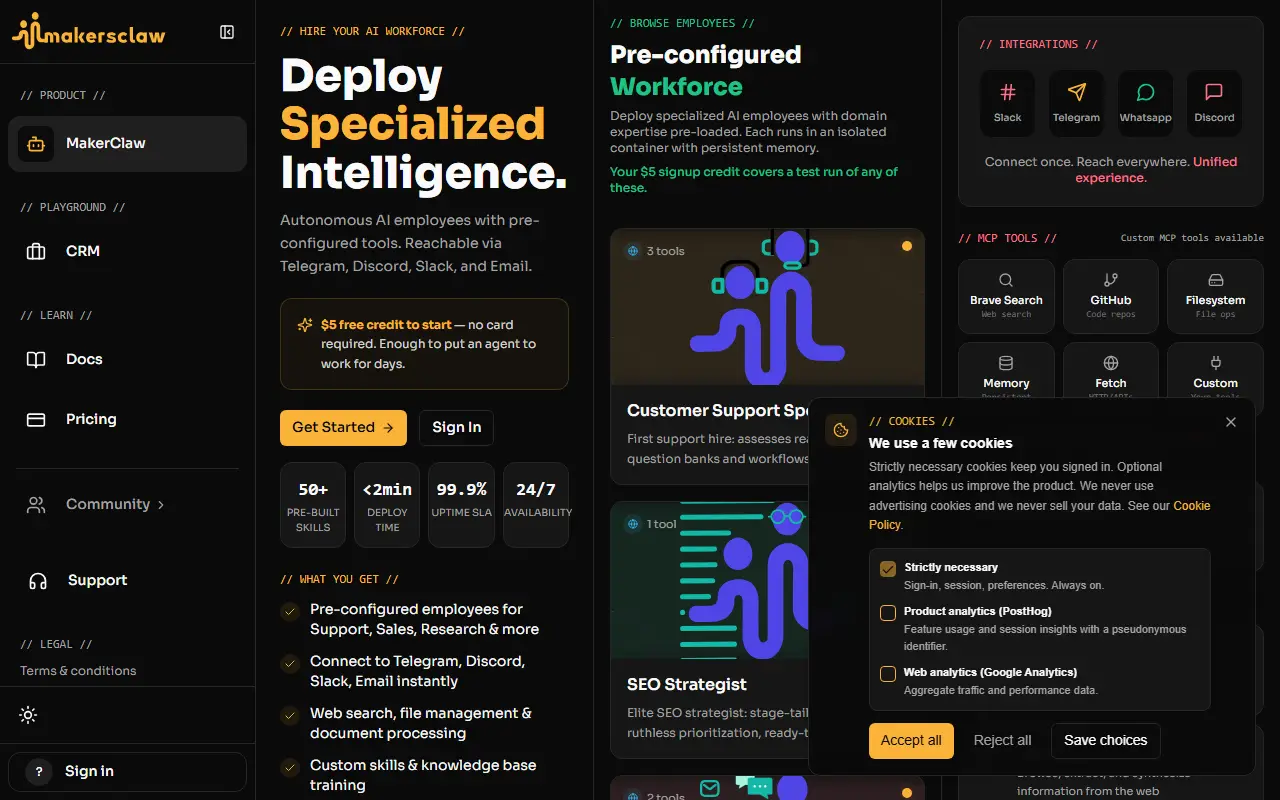Click the Docs book icon

pyautogui.click(x=36, y=360)
